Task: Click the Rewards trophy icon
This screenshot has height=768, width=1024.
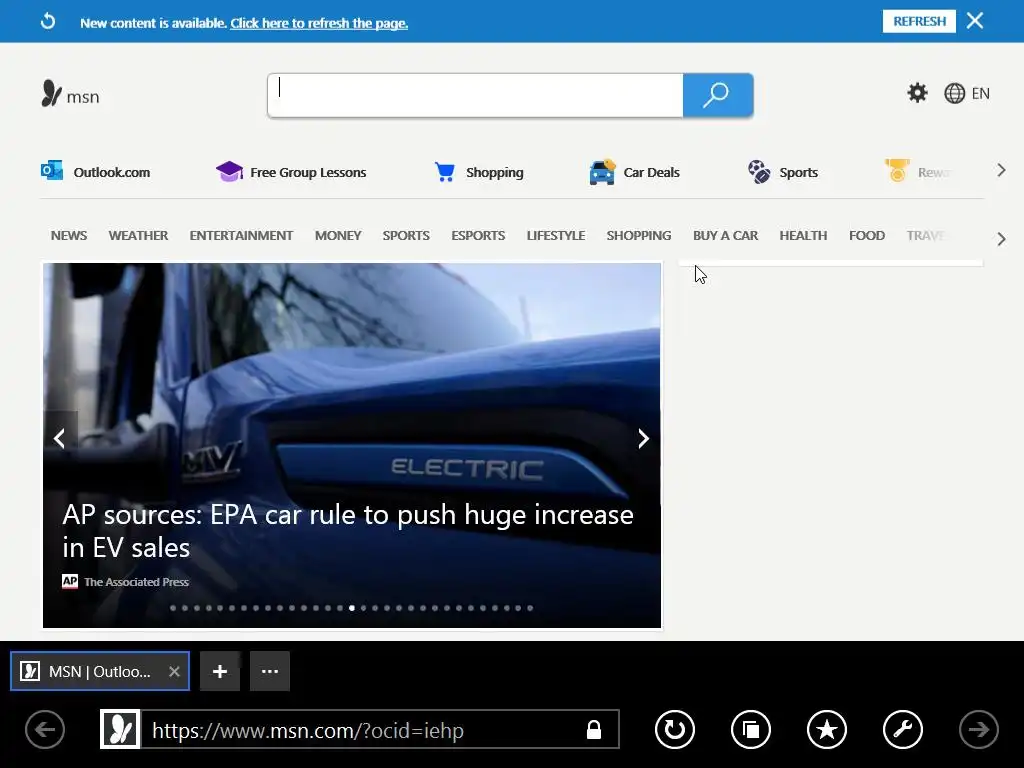Action: [897, 170]
